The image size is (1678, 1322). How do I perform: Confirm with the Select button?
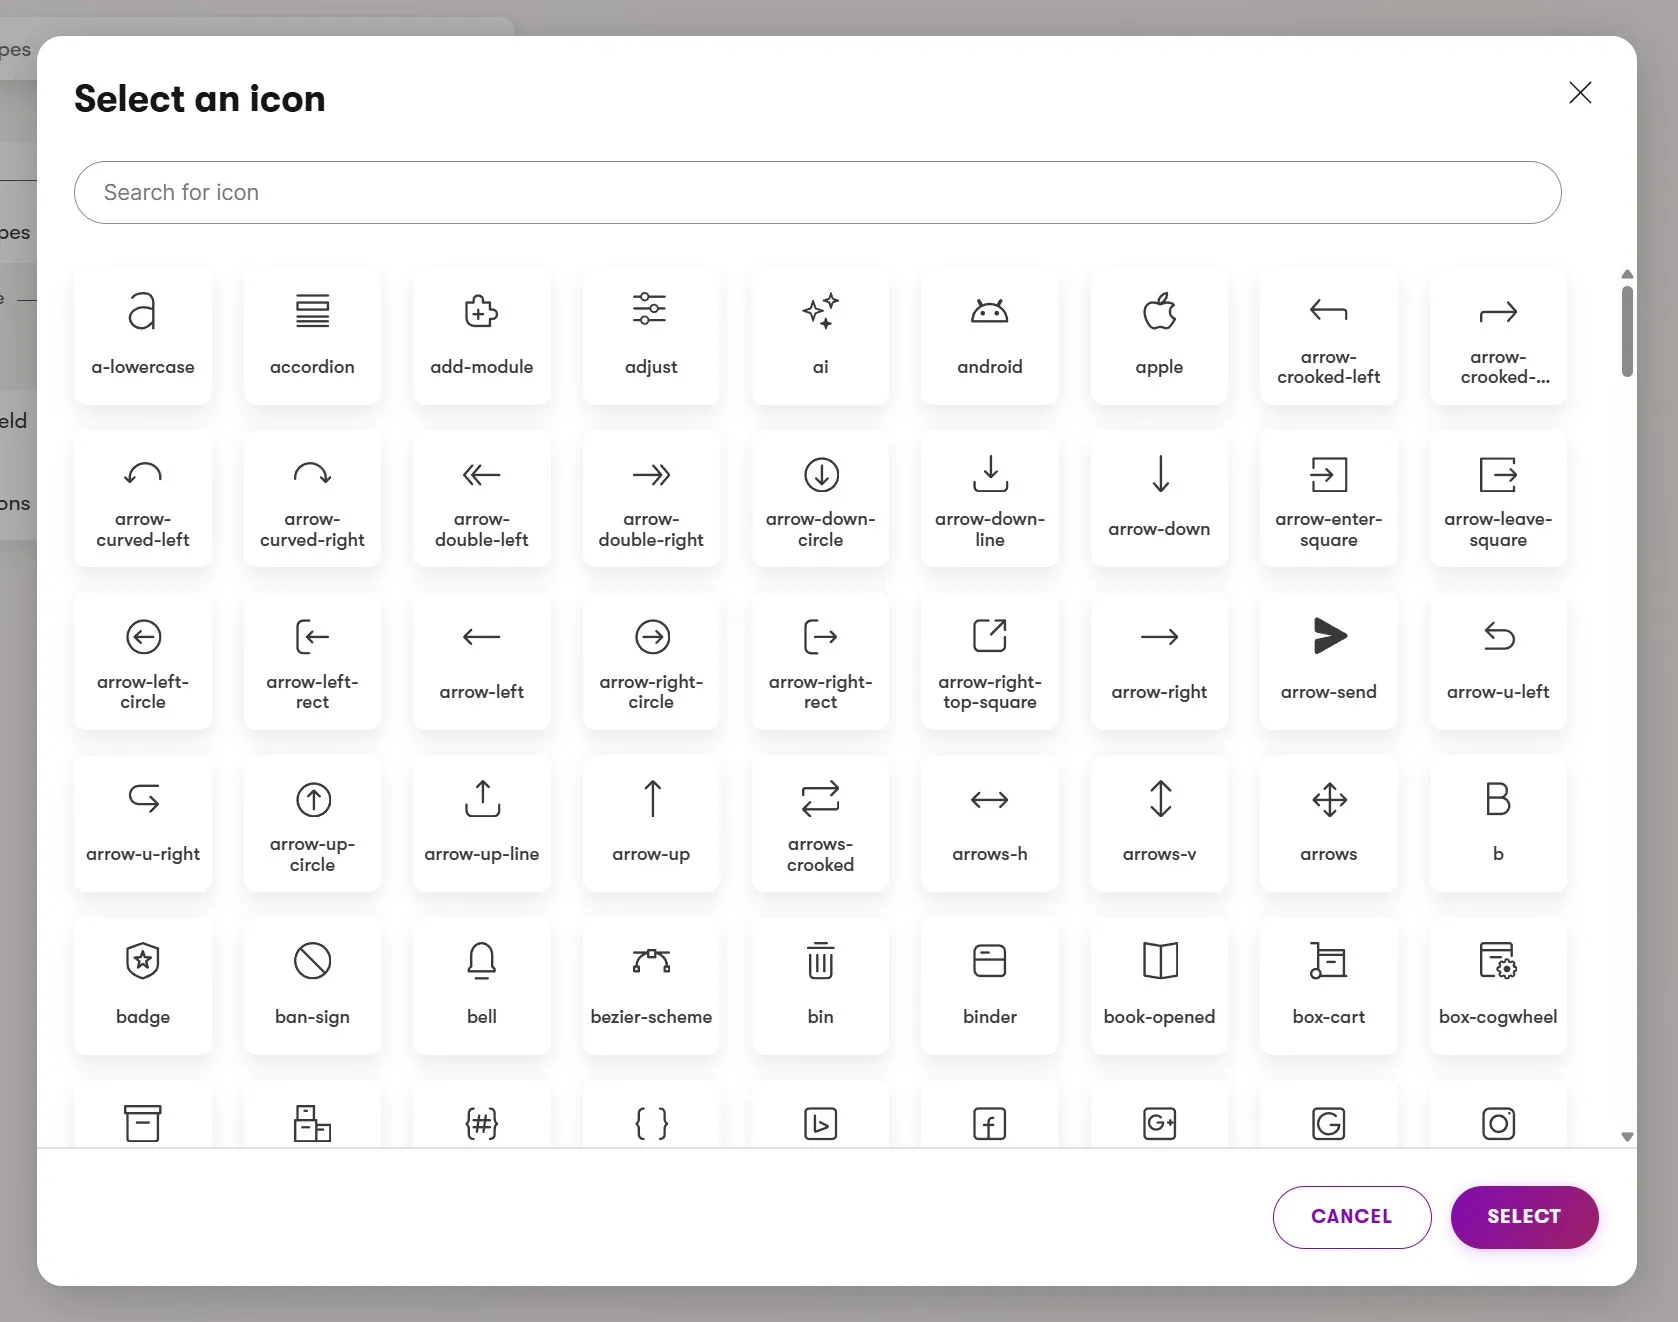[x=1523, y=1217]
